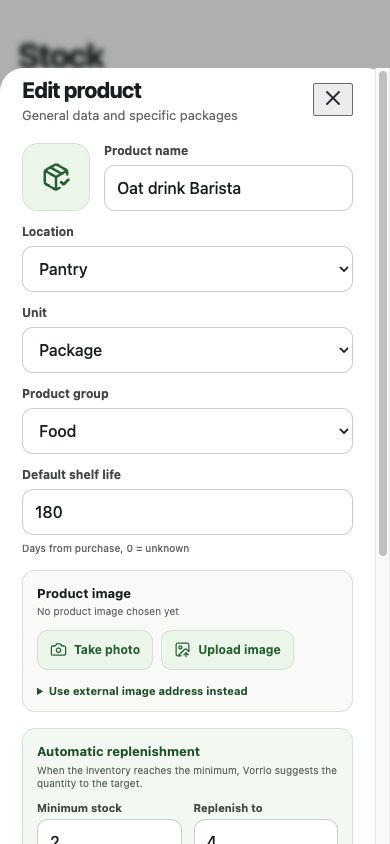Click the 'Days from purchase, 0 = unknown' hint
Screen dimensions: 390x844
click(105, 548)
